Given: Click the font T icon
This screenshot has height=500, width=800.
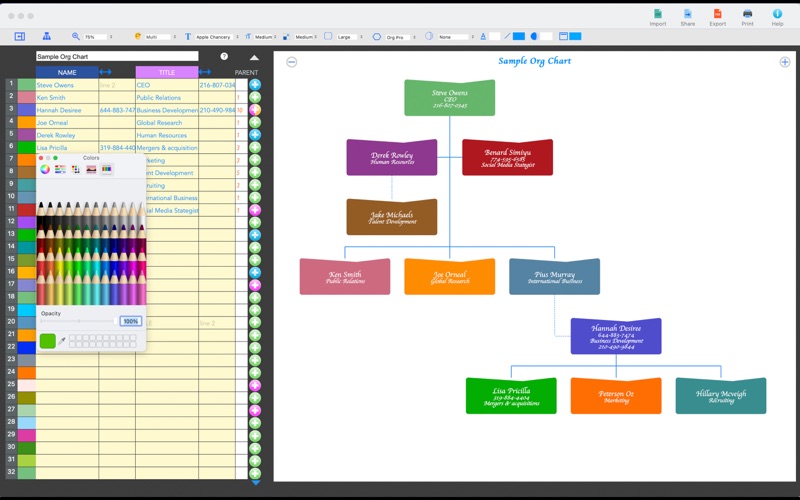Looking at the screenshot, I should (x=188, y=37).
